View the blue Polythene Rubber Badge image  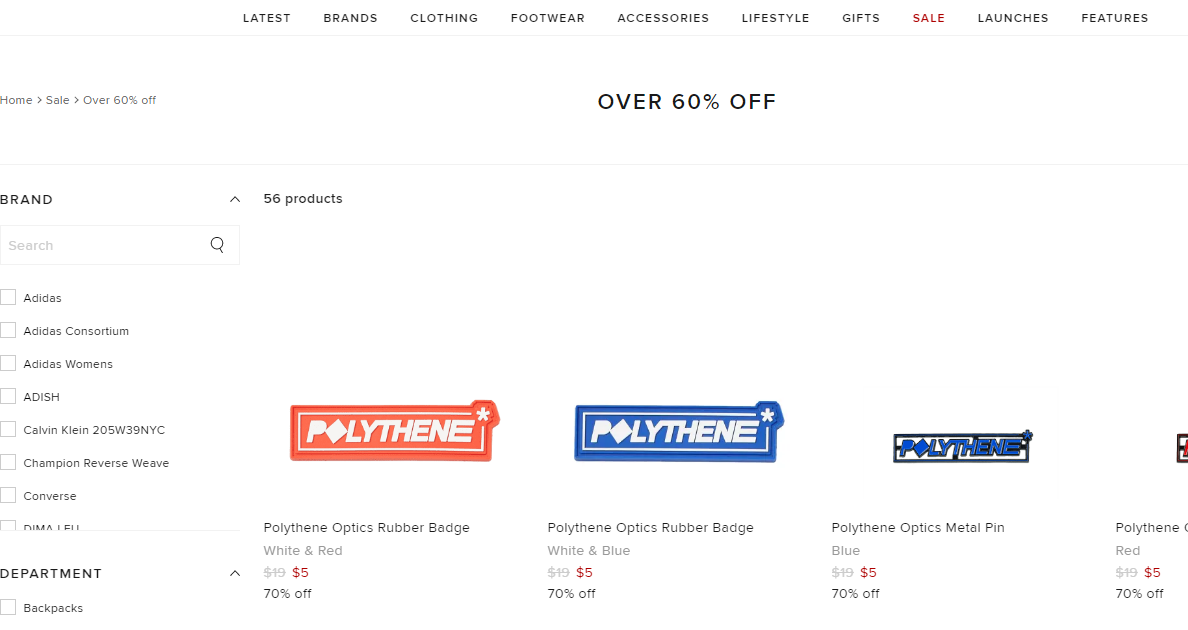pos(678,431)
